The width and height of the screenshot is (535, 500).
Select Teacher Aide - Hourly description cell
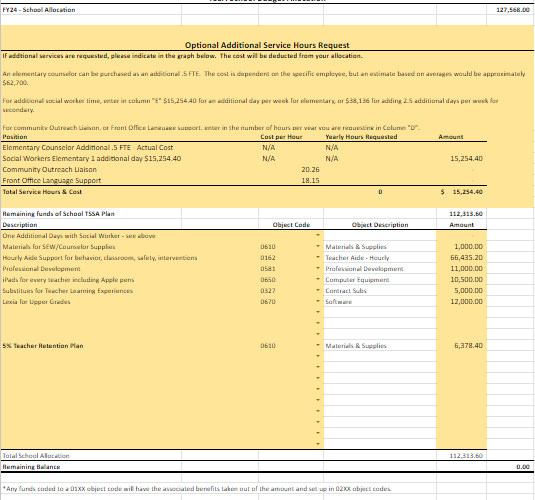(357, 257)
